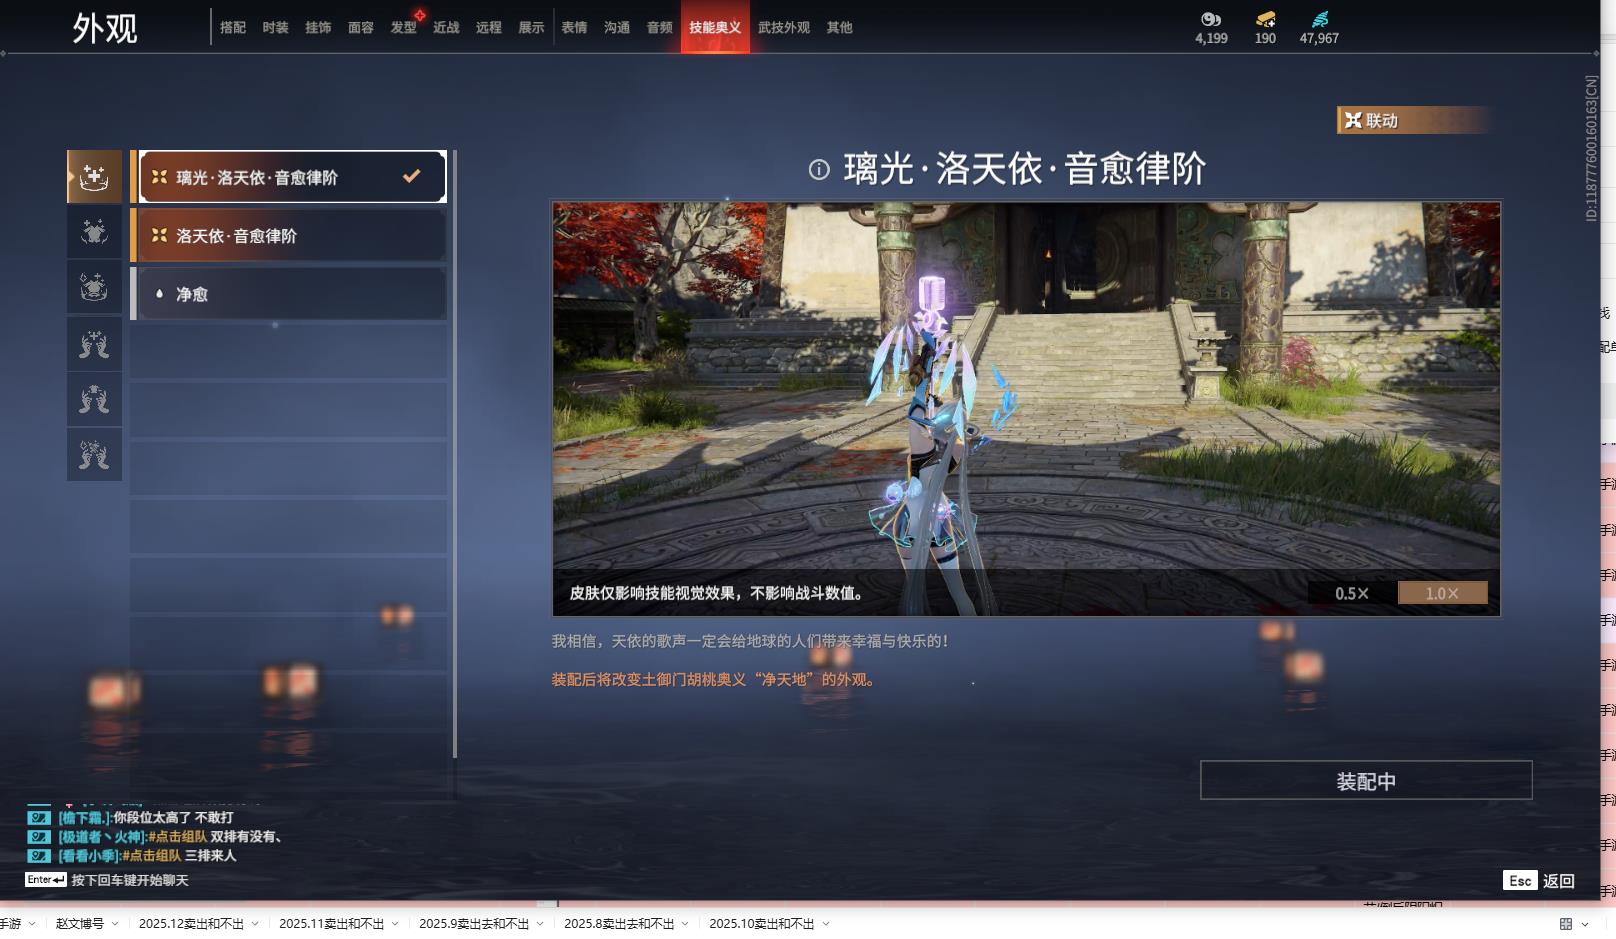The image size is (1616, 939).
Task: Click player name 极道者丶火神 in chat
Action: point(102,837)
